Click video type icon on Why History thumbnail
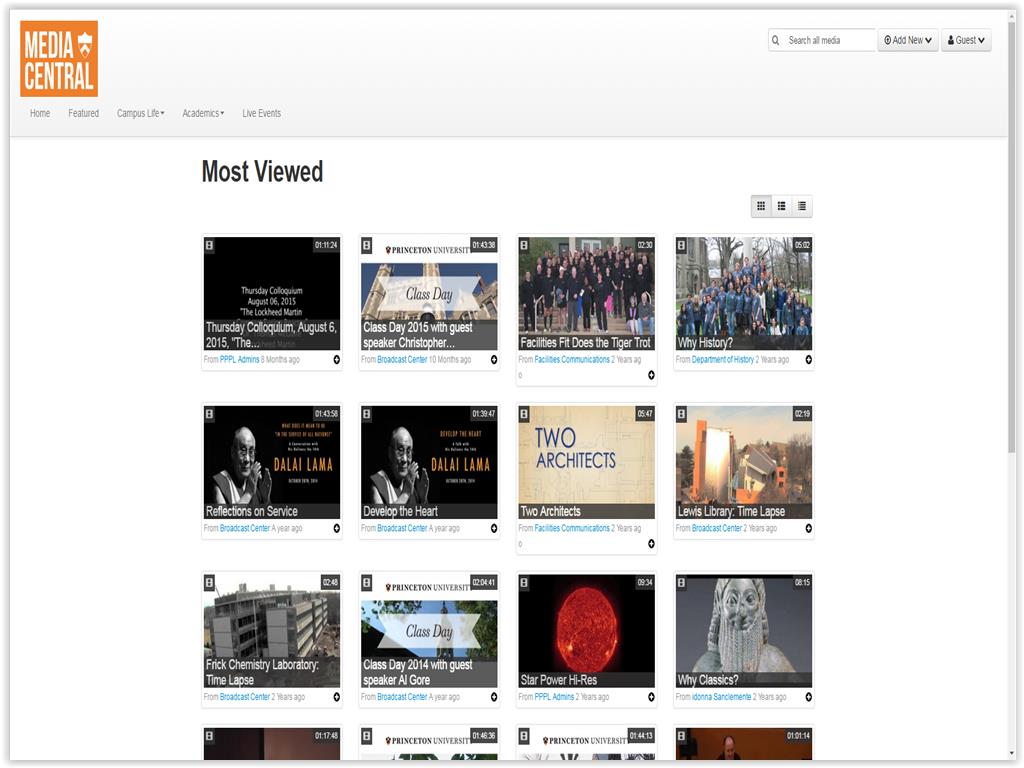 (x=681, y=246)
